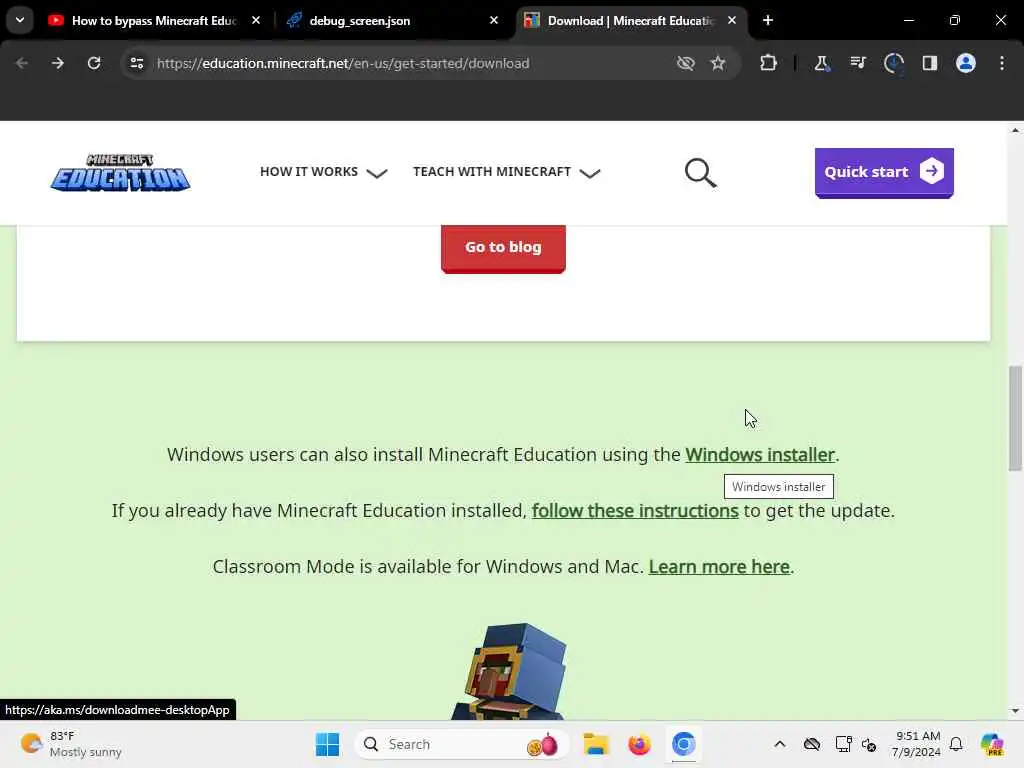Expand the HOW IT WORKS menu
This screenshot has width=1024, height=768.
click(x=323, y=172)
